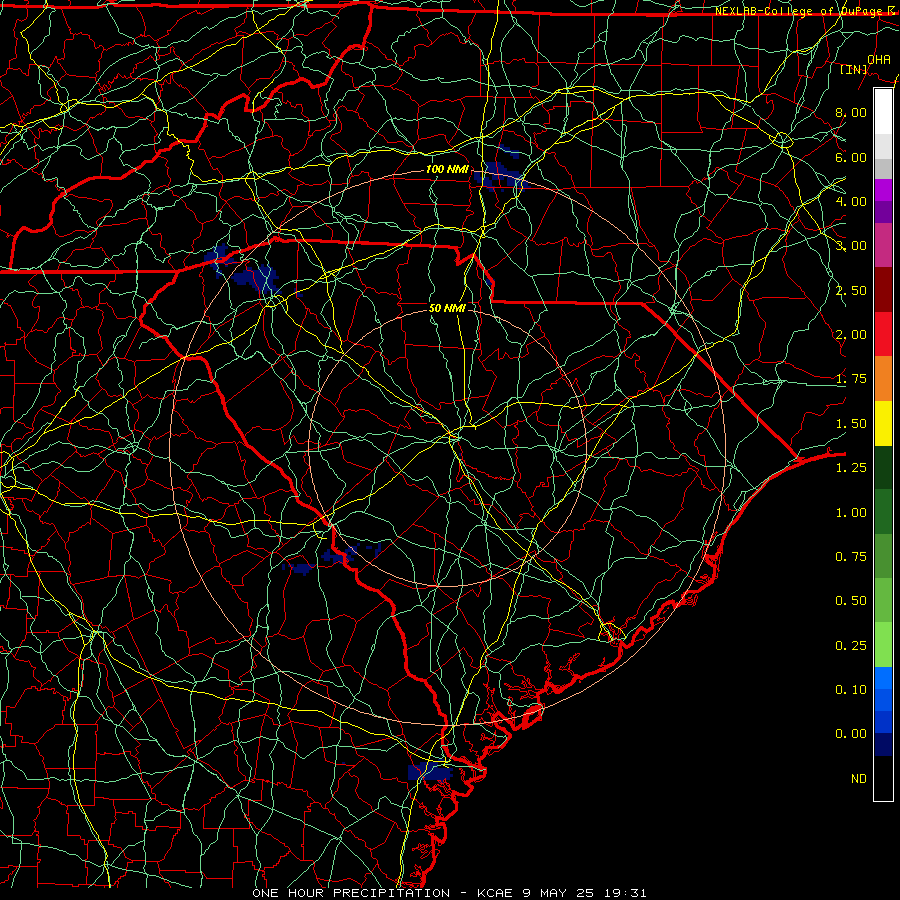Click the 100 NMI range ring label
900x900 pixels.
point(447,169)
